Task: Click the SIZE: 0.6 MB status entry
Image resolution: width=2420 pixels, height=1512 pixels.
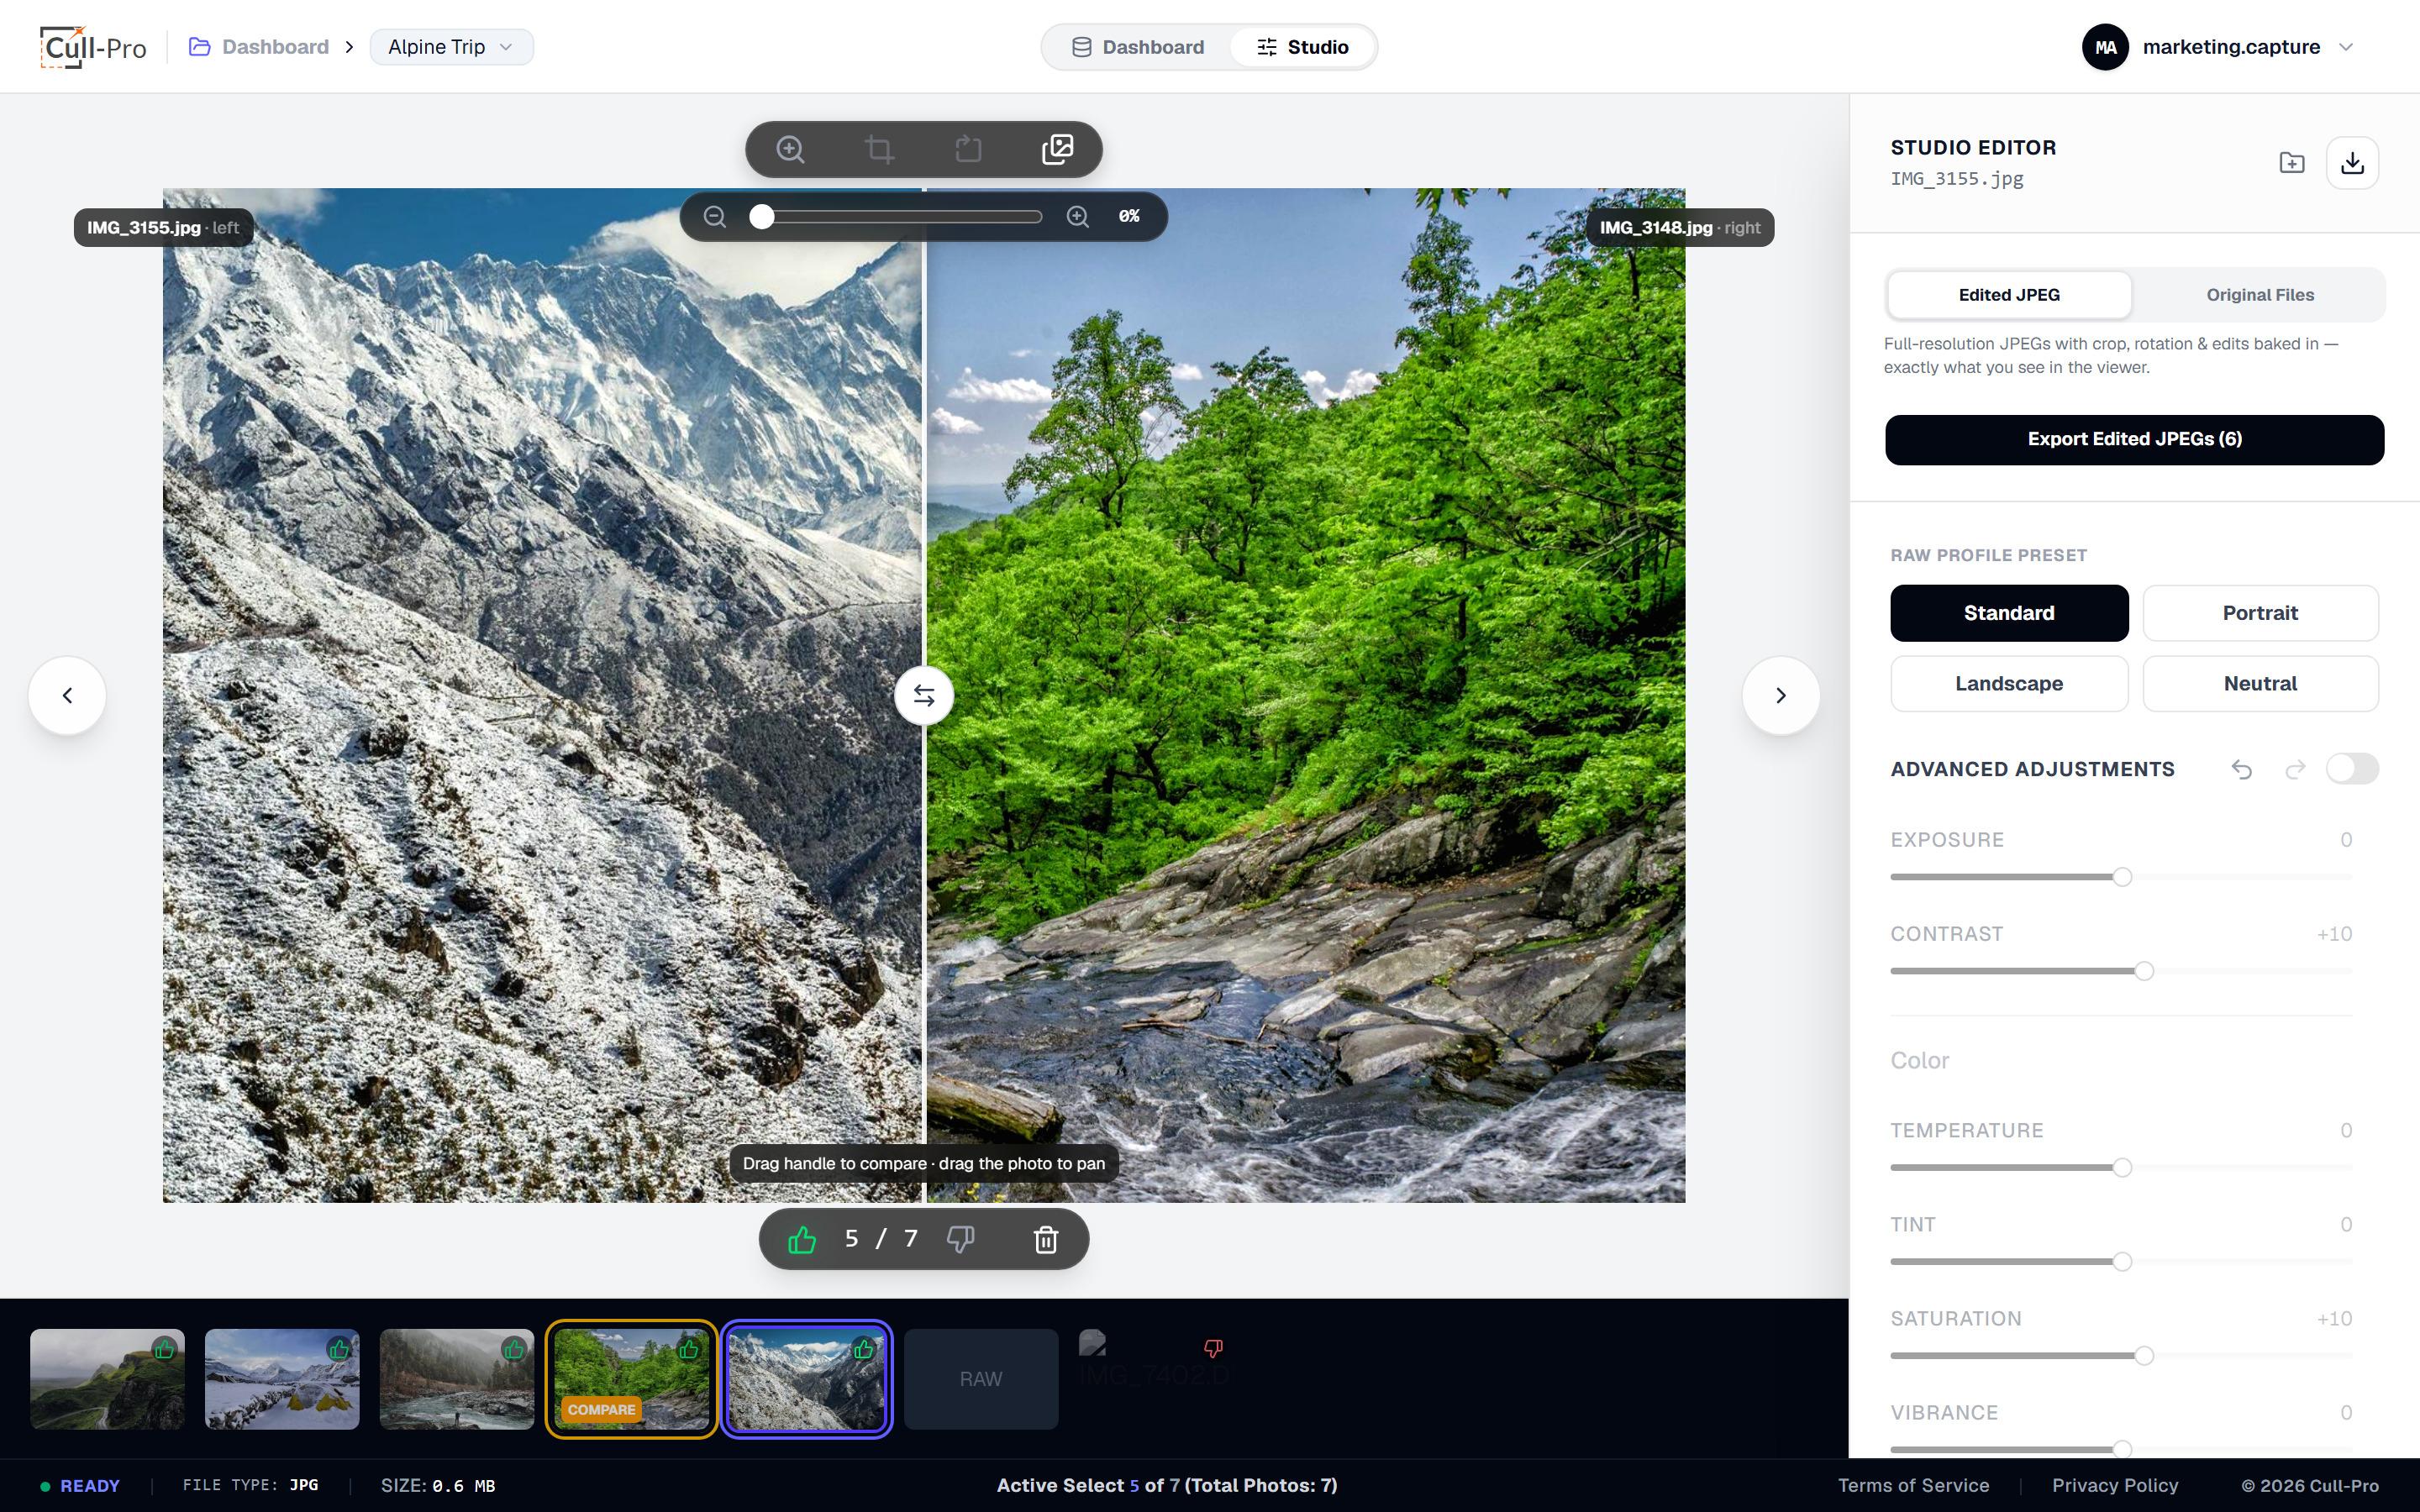Action: click(x=438, y=1486)
